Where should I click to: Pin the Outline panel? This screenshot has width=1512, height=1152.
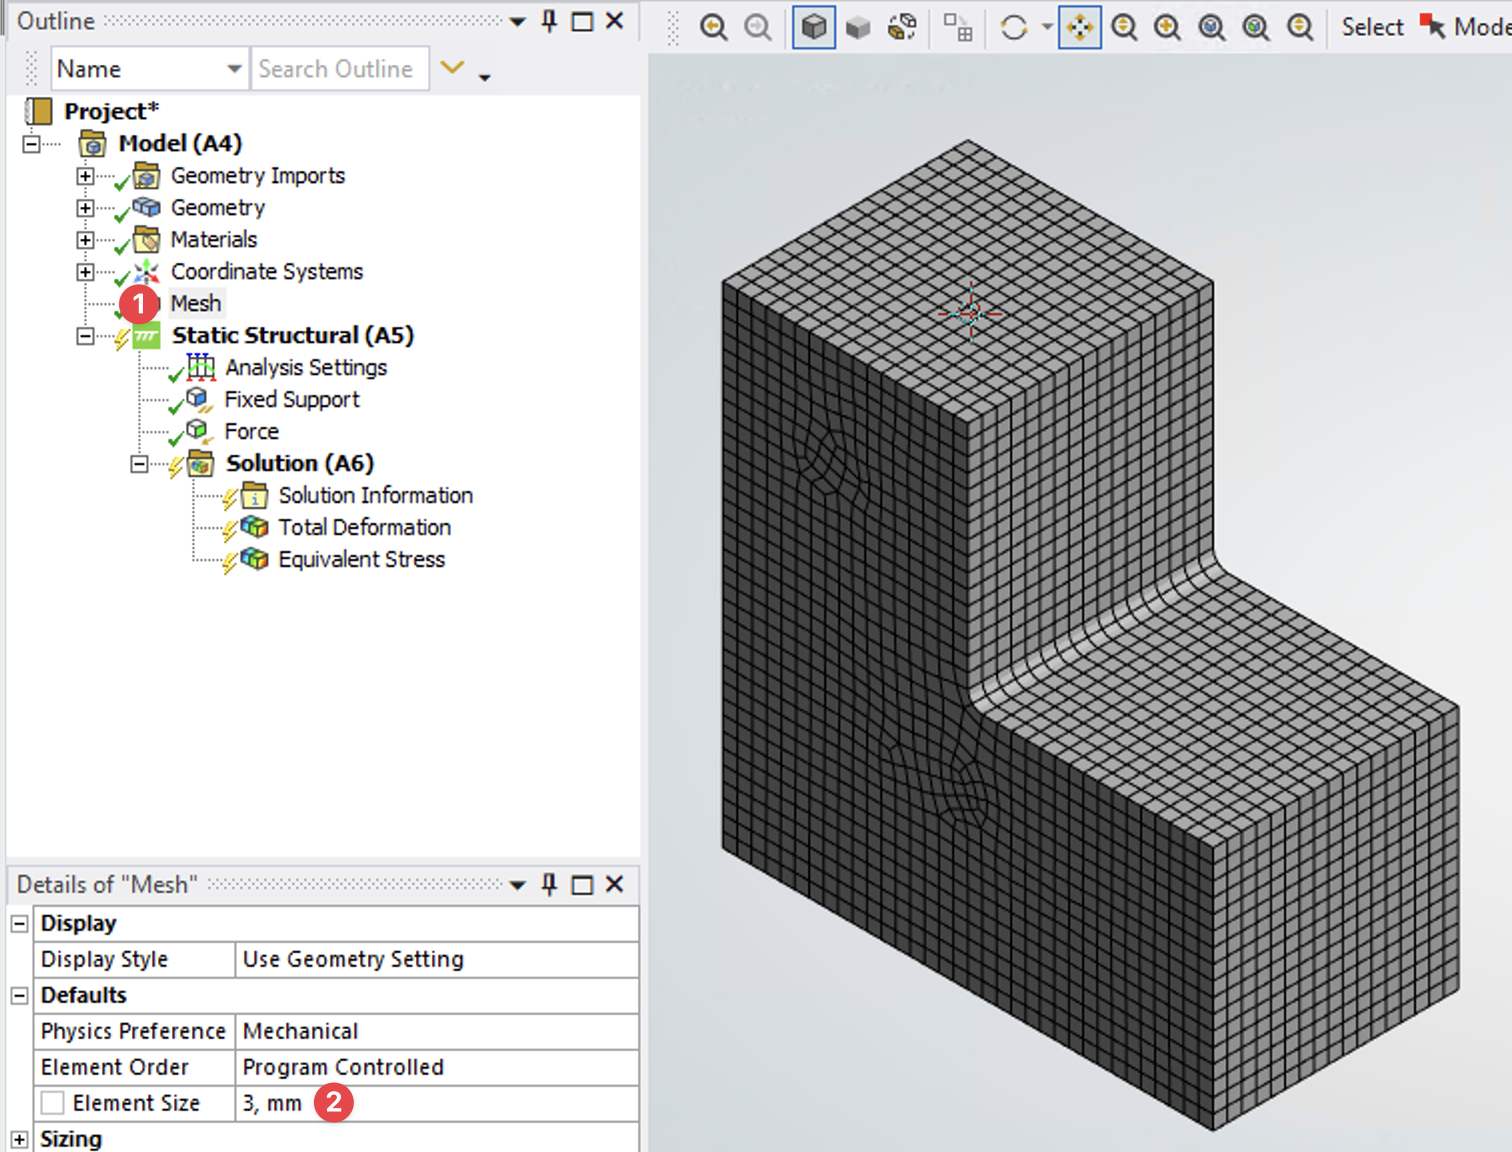549,21
